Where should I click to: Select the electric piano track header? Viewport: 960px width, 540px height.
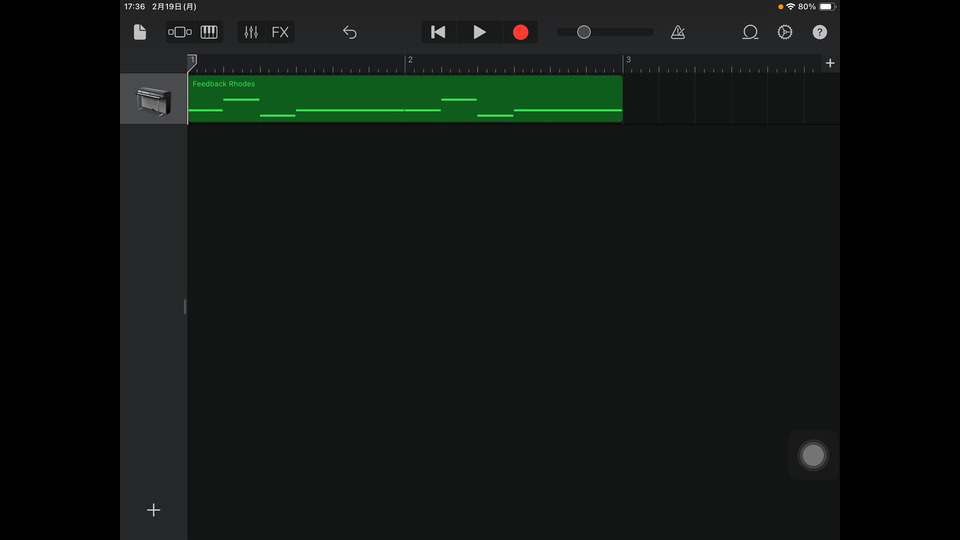154,99
